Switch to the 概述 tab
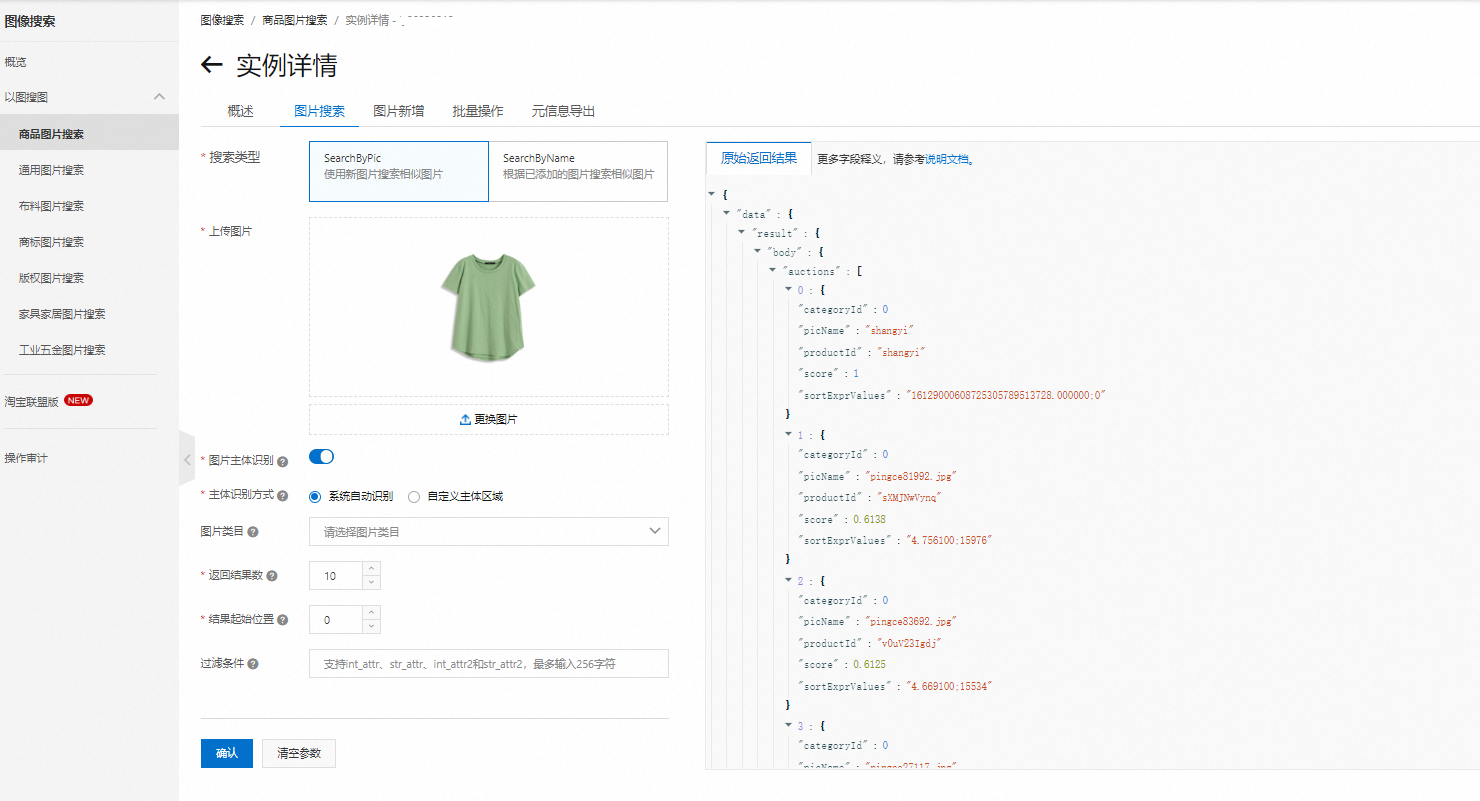Image resolution: width=1480 pixels, height=801 pixels. tap(240, 111)
